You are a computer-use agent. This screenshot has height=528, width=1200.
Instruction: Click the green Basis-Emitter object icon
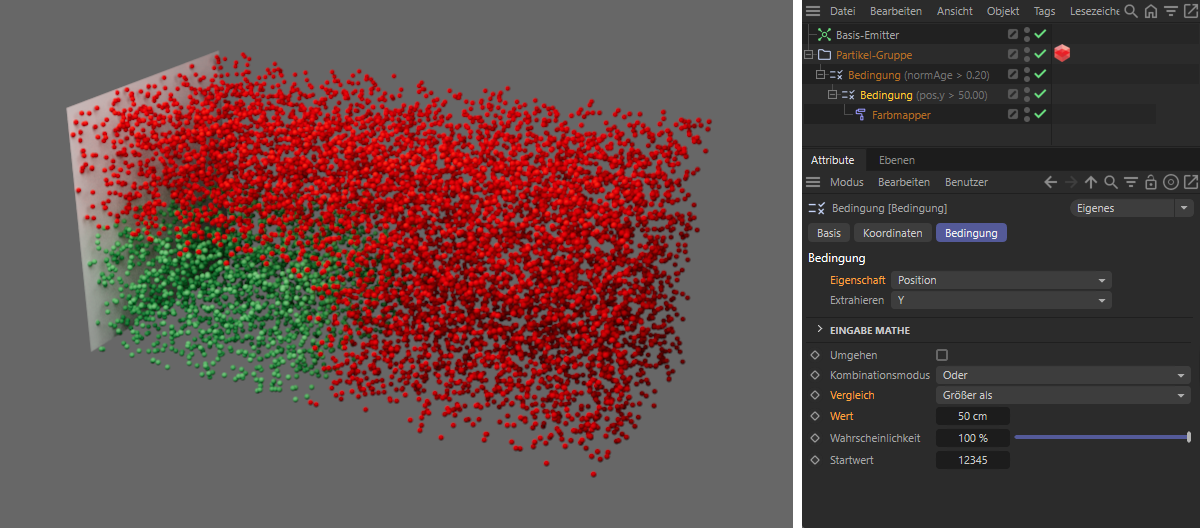(825, 35)
